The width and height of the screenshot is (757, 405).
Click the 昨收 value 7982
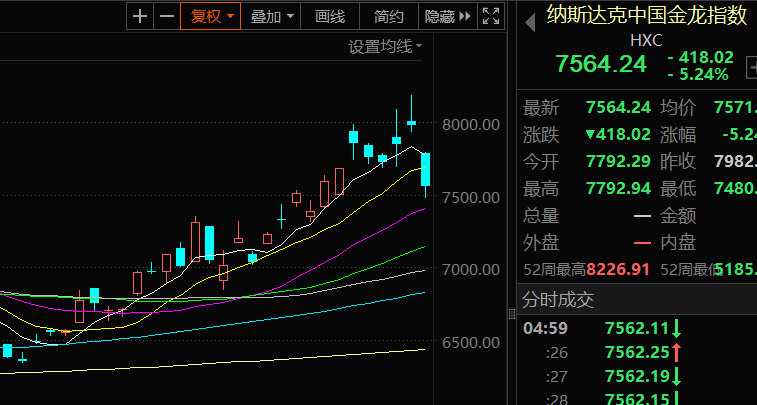pyautogui.click(x=736, y=161)
